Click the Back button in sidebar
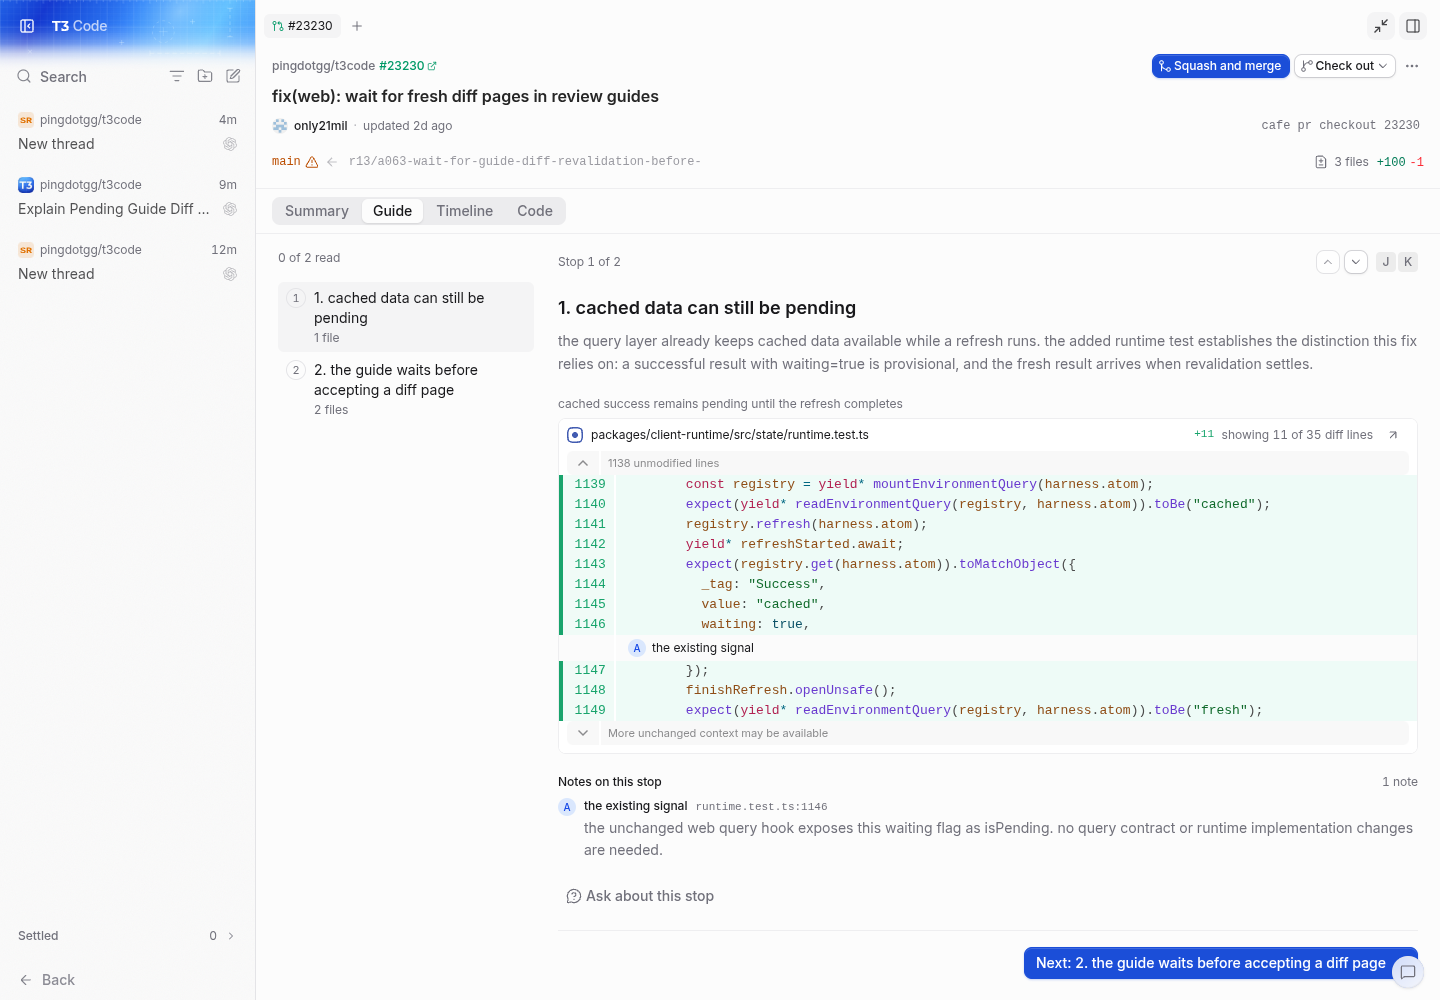This screenshot has width=1440, height=1000. (x=47, y=980)
